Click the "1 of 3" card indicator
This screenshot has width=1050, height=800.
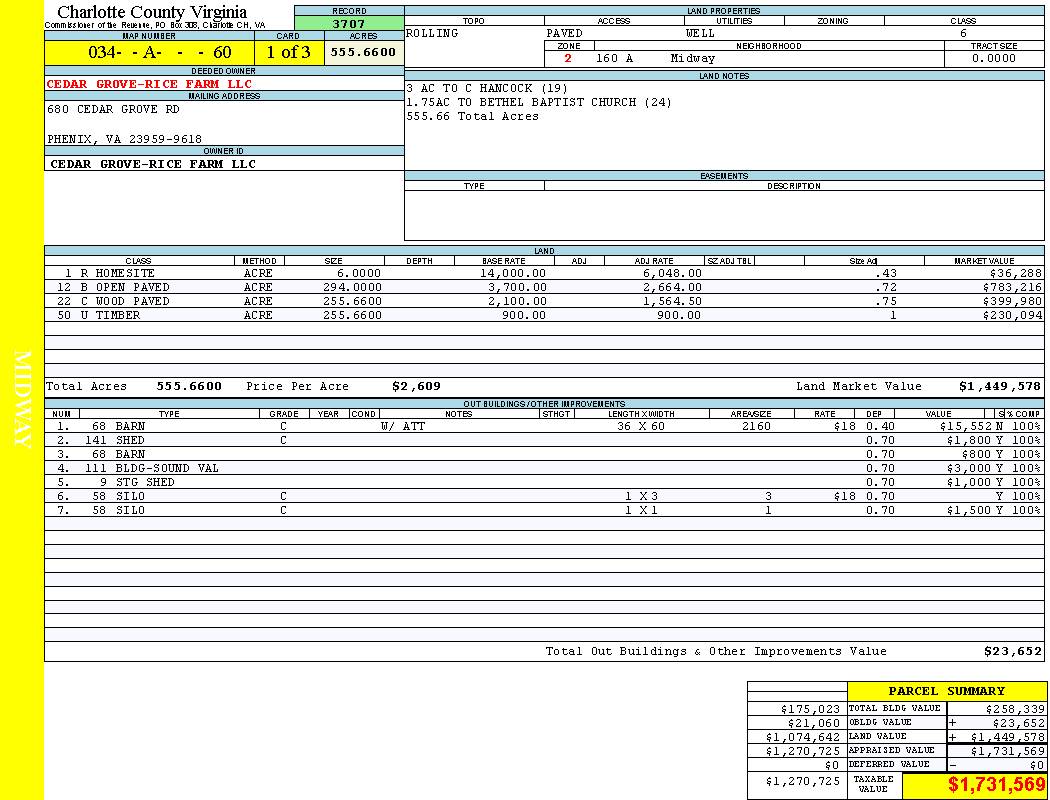tap(288, 52)
